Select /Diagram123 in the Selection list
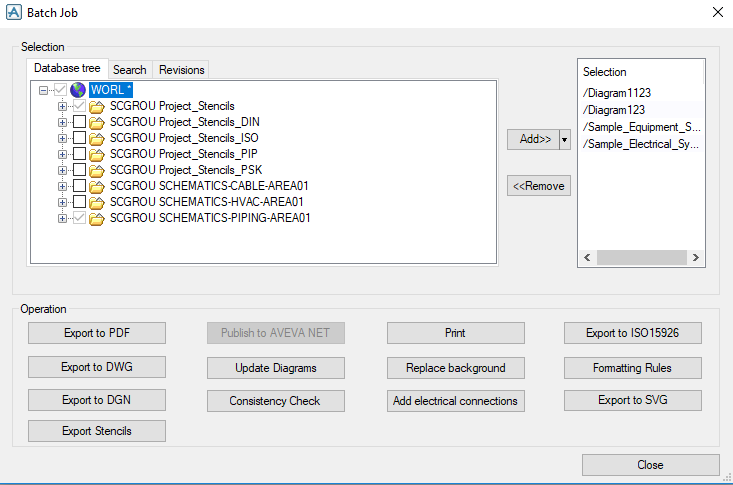 point(614,110)
